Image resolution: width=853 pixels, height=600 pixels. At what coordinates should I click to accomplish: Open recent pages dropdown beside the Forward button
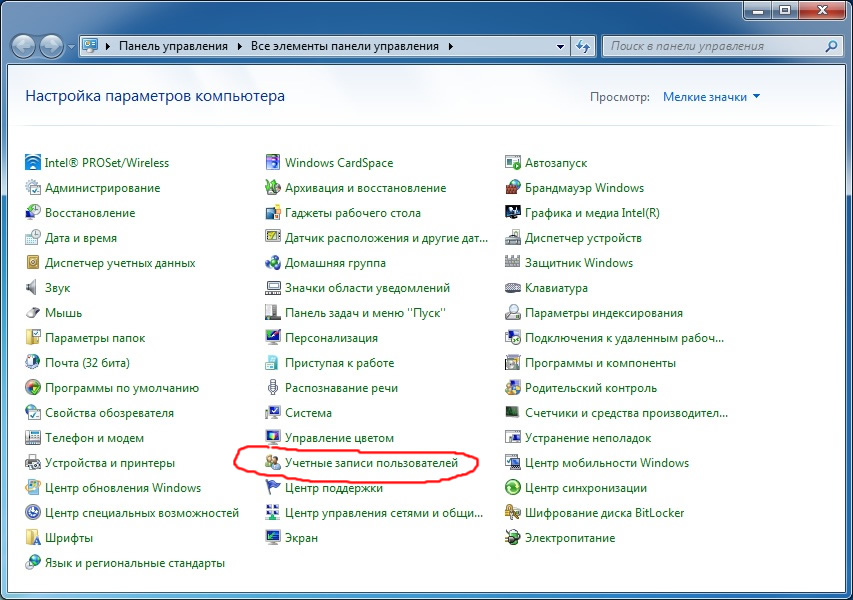click(x=71, y=47)
